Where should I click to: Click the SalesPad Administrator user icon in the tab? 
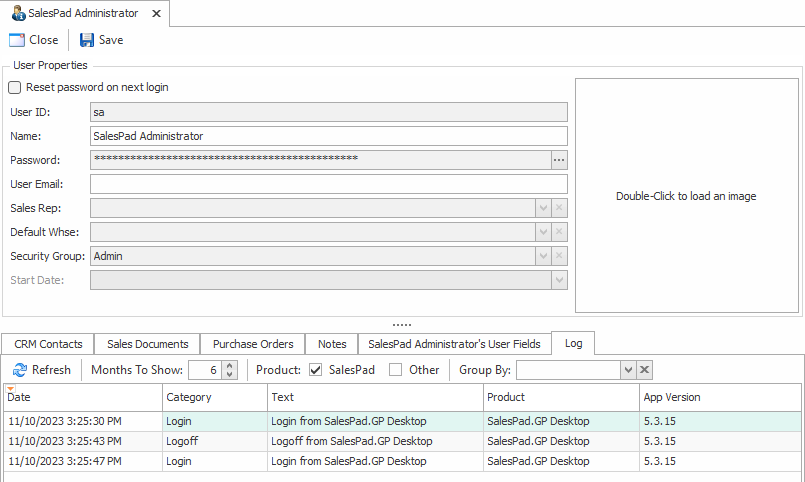click(x=18, y=13)
